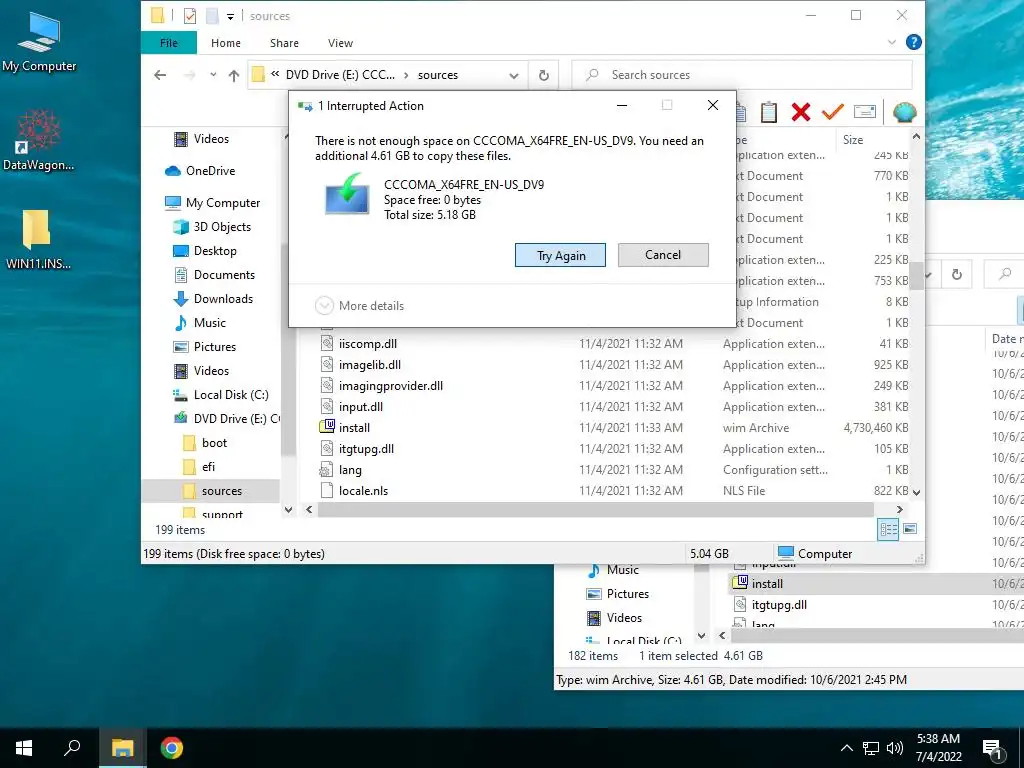Click search magnifier in background window
The width and height of the screenshot is (1024, 768).
click(1005, 274)
